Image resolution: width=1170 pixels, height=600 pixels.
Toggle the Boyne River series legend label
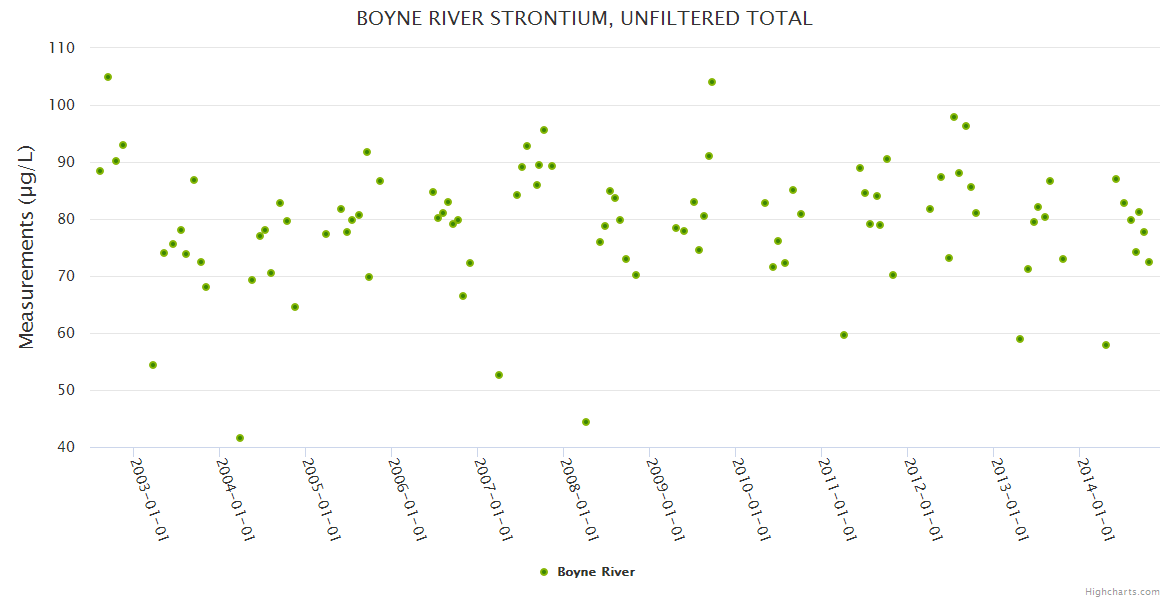[596, 572]
